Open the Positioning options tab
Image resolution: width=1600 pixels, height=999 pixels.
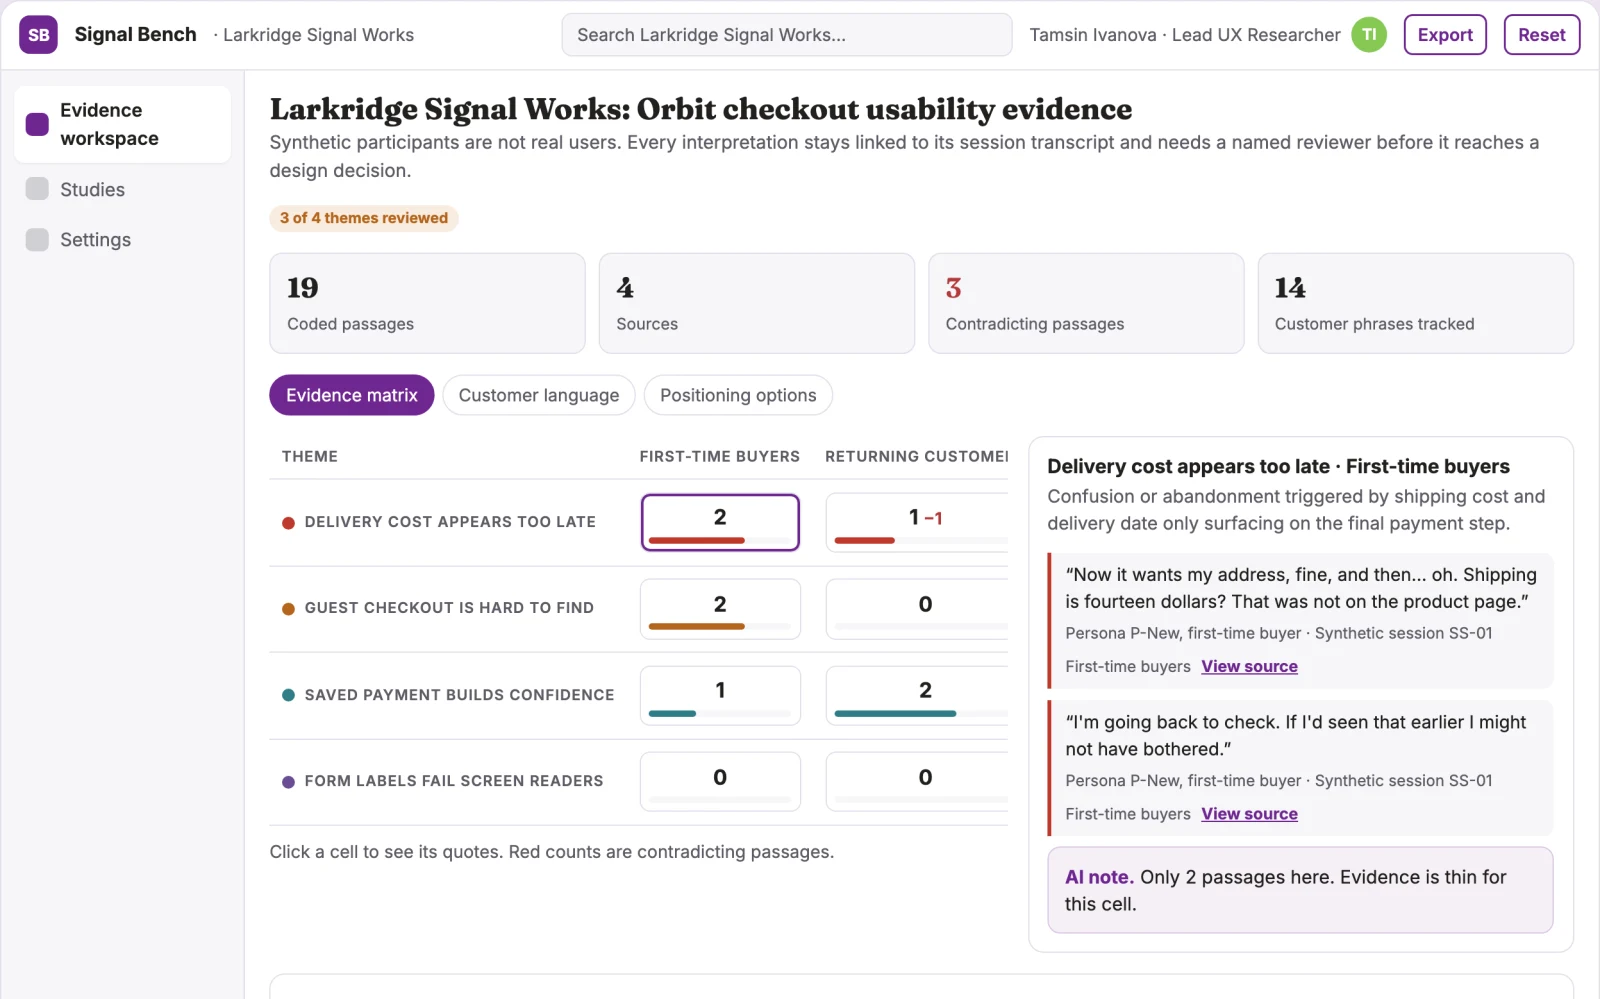click(738, 395)
